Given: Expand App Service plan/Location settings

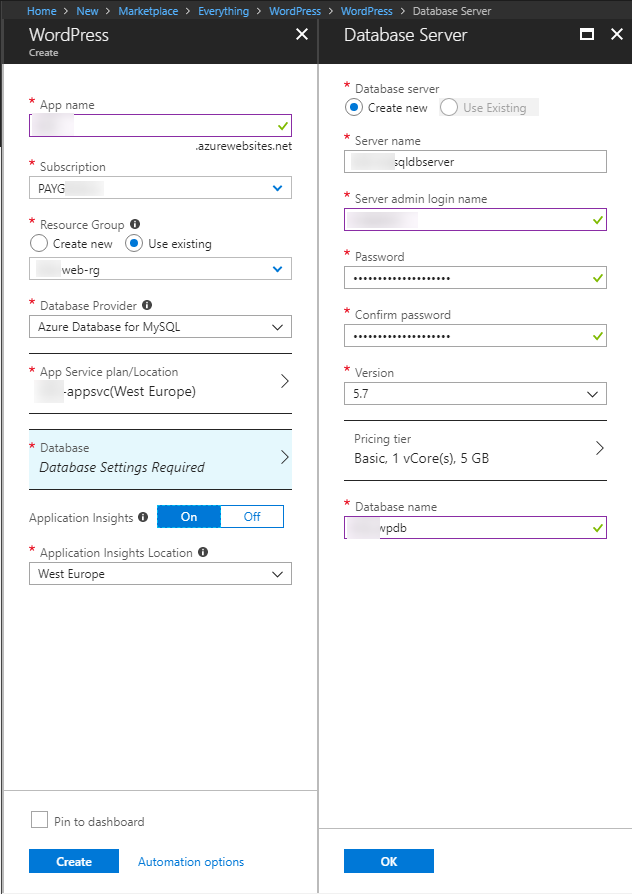Looking at the screenshot, I should point(160,382).
